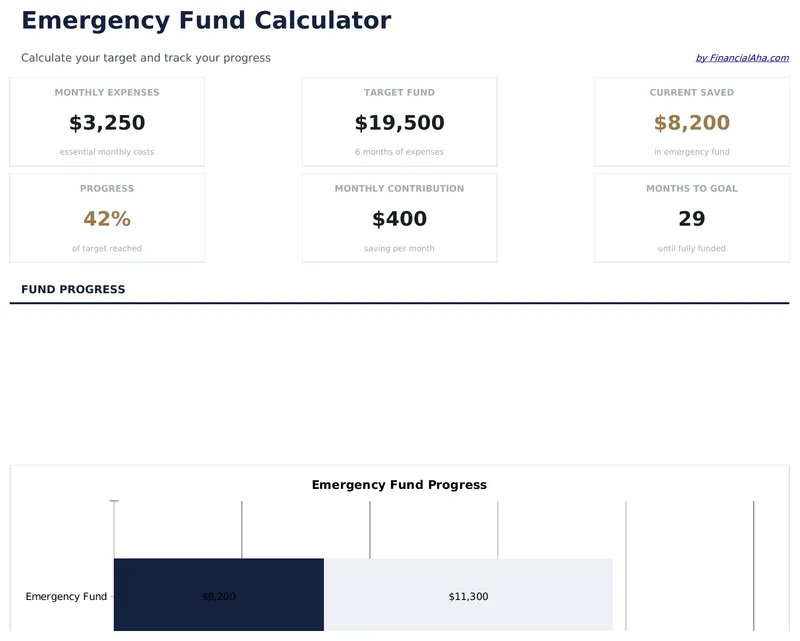Screen dimensions: 800x641
Task: Click the calculator subtitle text
Action: (x=145, y=58)
